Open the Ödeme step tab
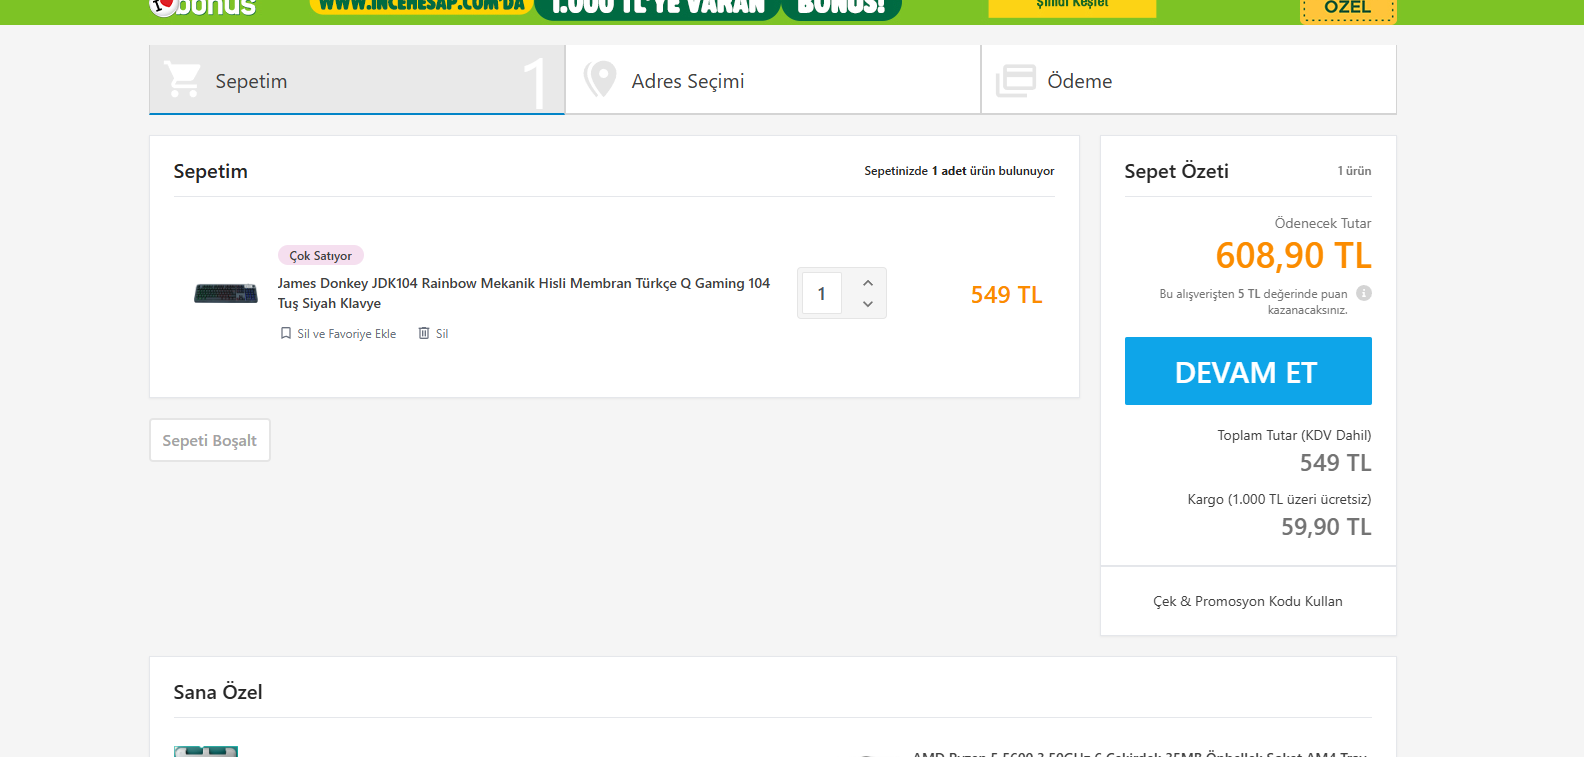1584x757 pixels. [1189, 80]
